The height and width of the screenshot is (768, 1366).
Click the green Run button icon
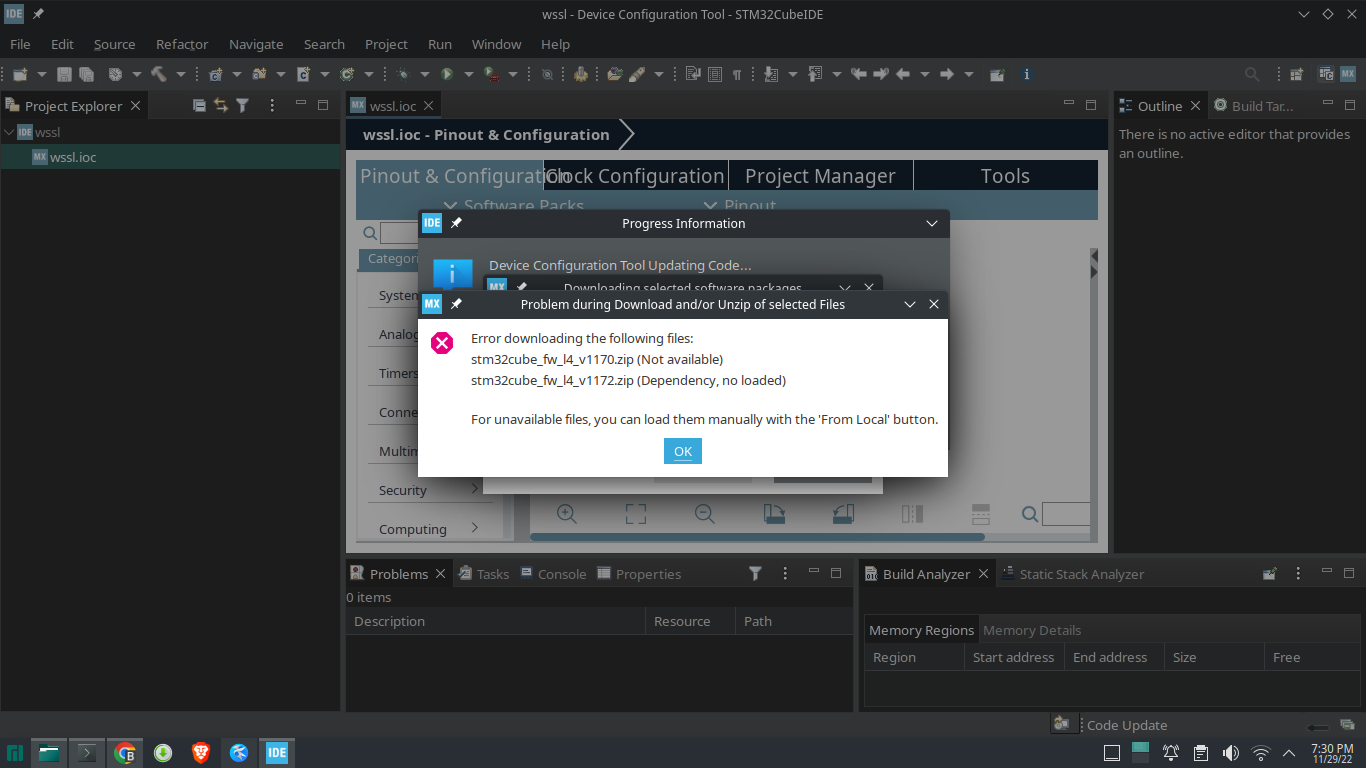tap(447, 74)
